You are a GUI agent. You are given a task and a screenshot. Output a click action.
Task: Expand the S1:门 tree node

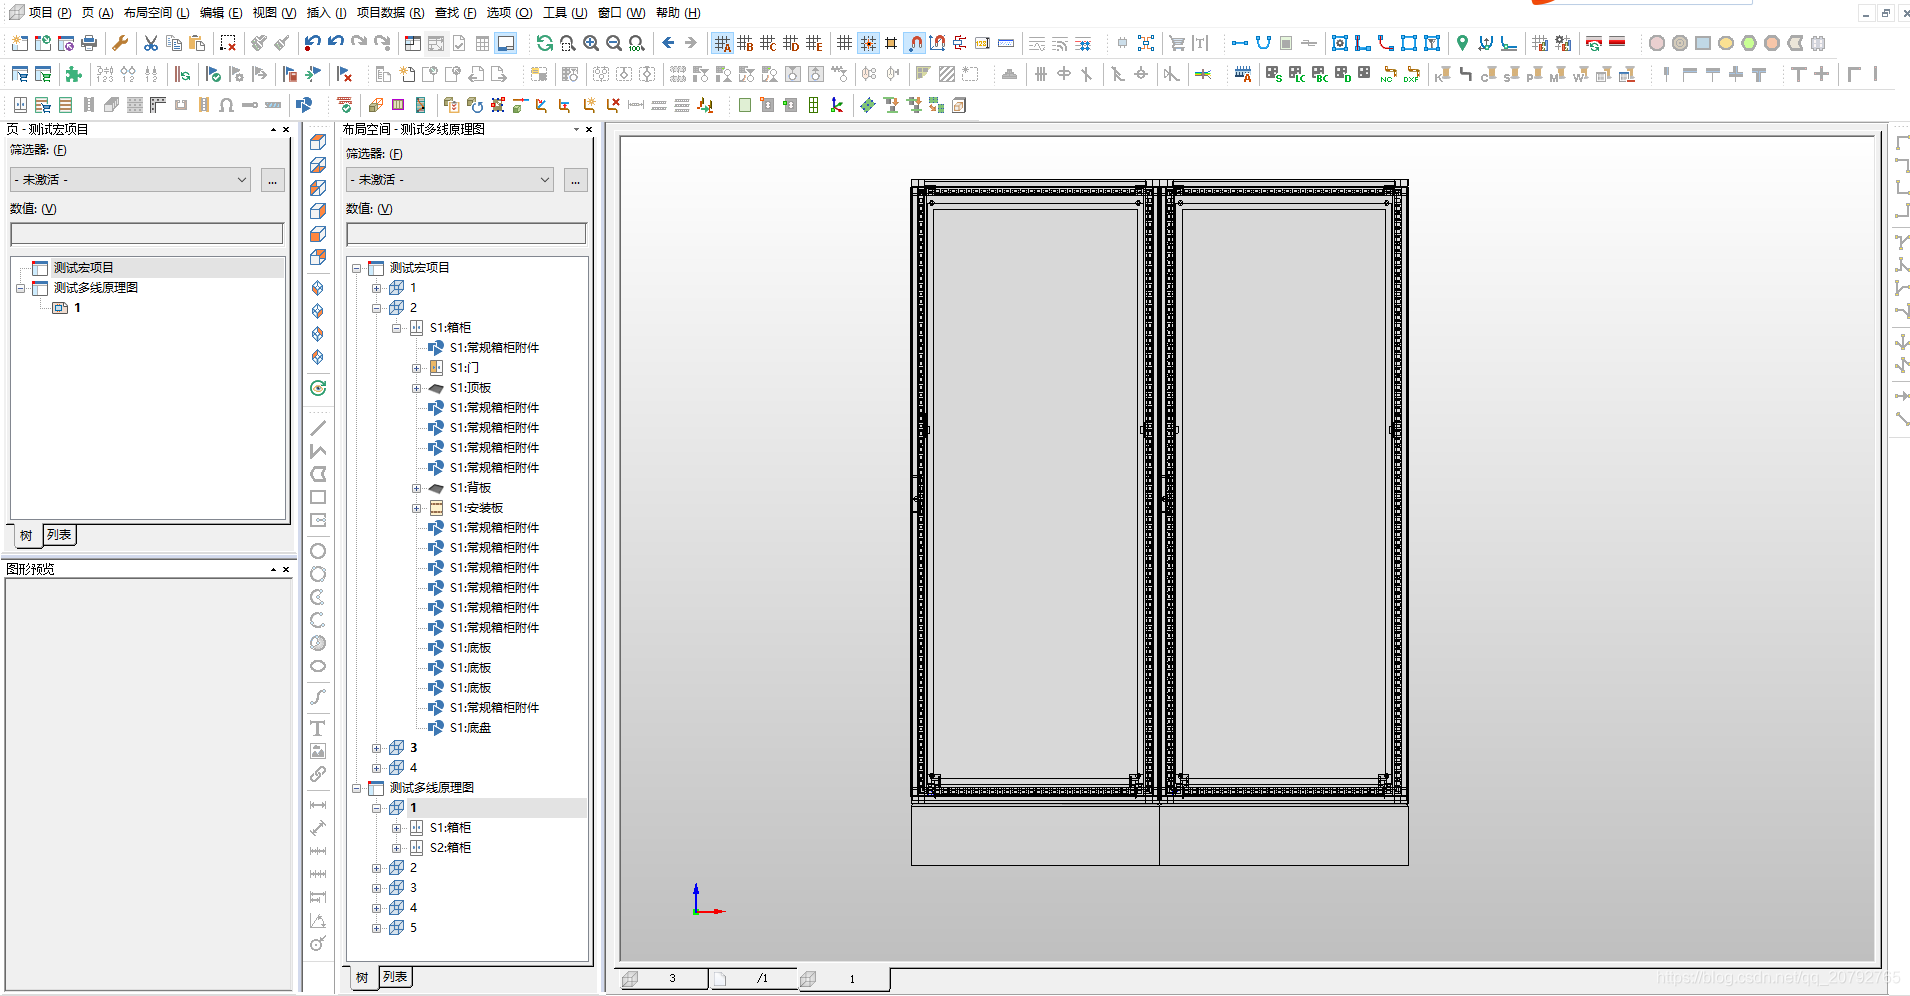pyautogui.click(x=417, y=368)
